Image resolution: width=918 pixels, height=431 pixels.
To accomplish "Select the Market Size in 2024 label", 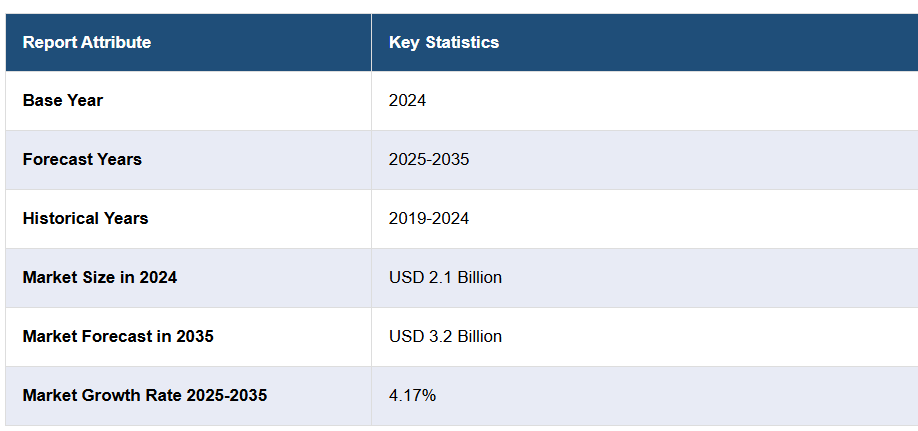I will (x=100, y=277).
